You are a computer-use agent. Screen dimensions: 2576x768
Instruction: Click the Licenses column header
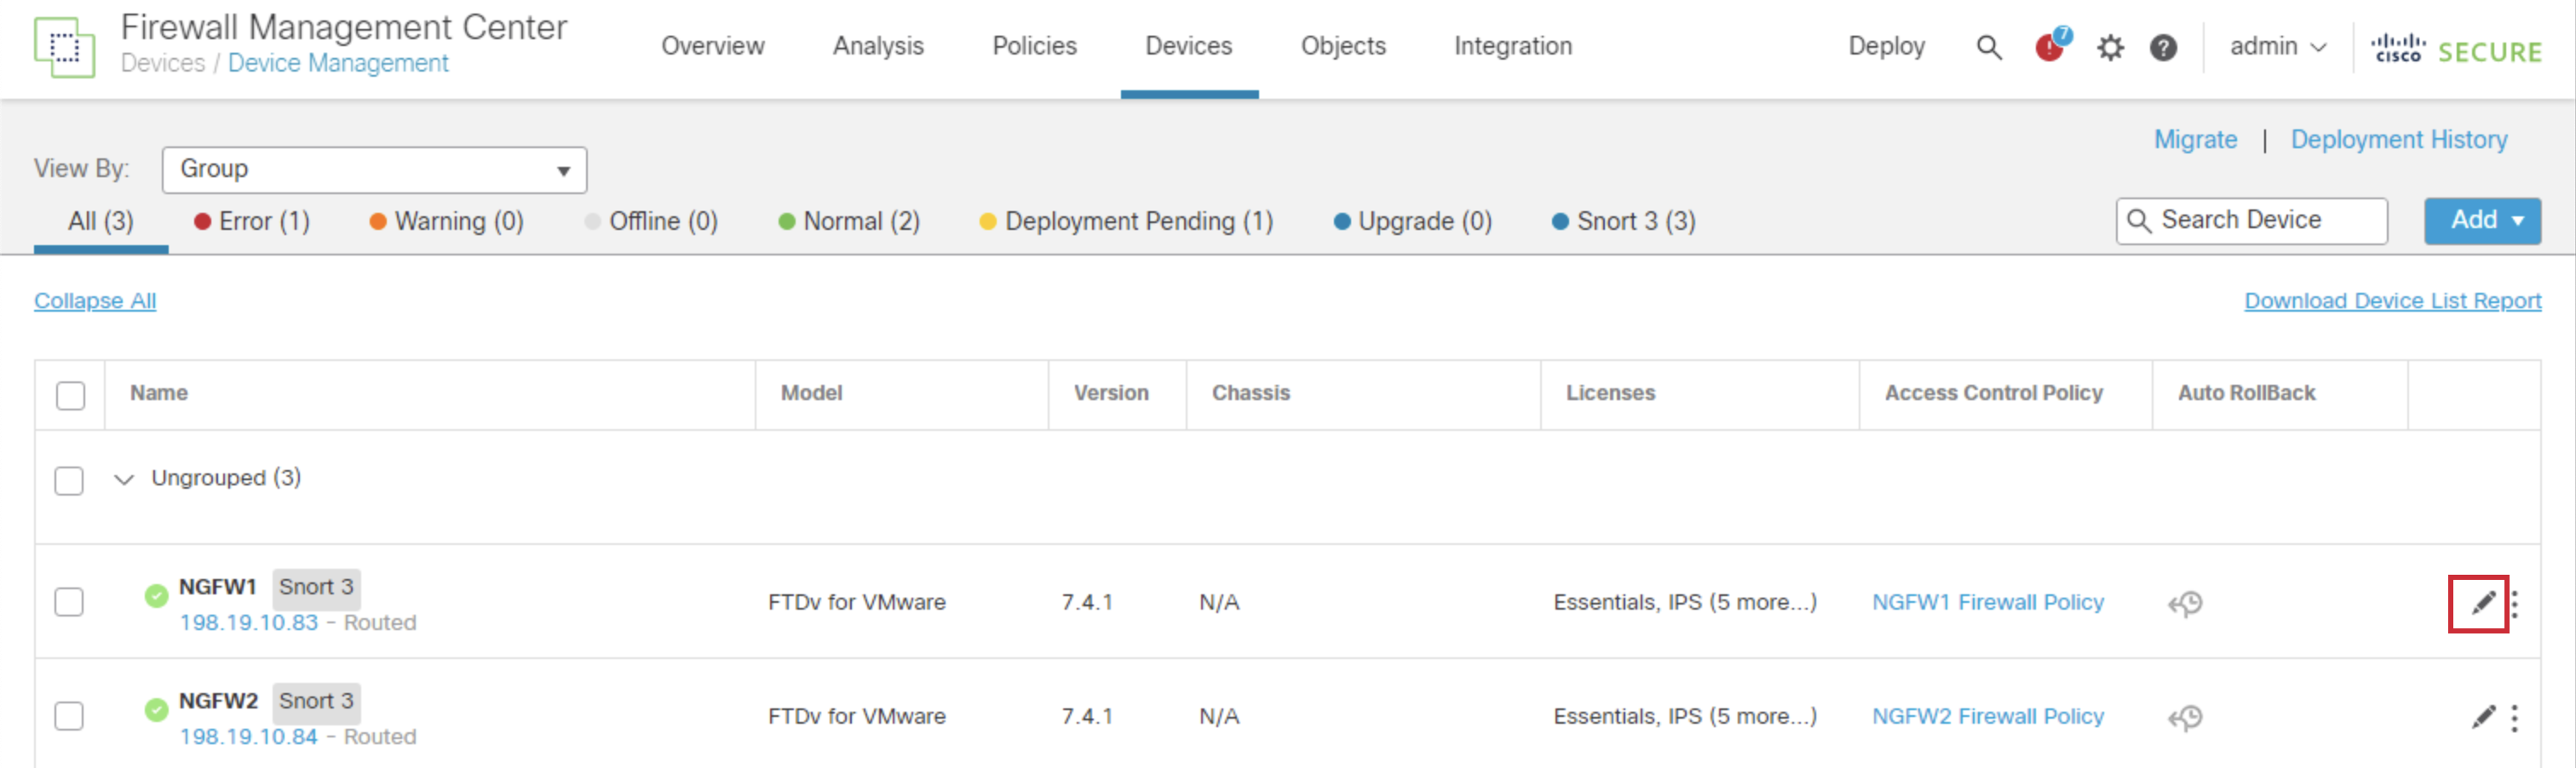[1610, 393]
